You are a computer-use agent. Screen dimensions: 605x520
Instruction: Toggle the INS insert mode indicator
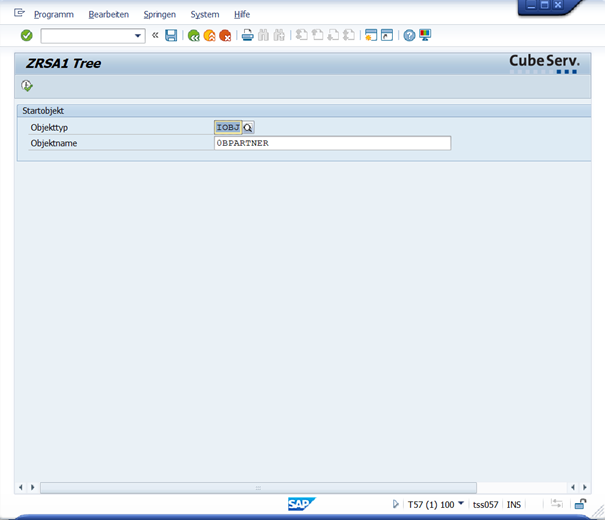pyautogui.click(x=514, y=505)
